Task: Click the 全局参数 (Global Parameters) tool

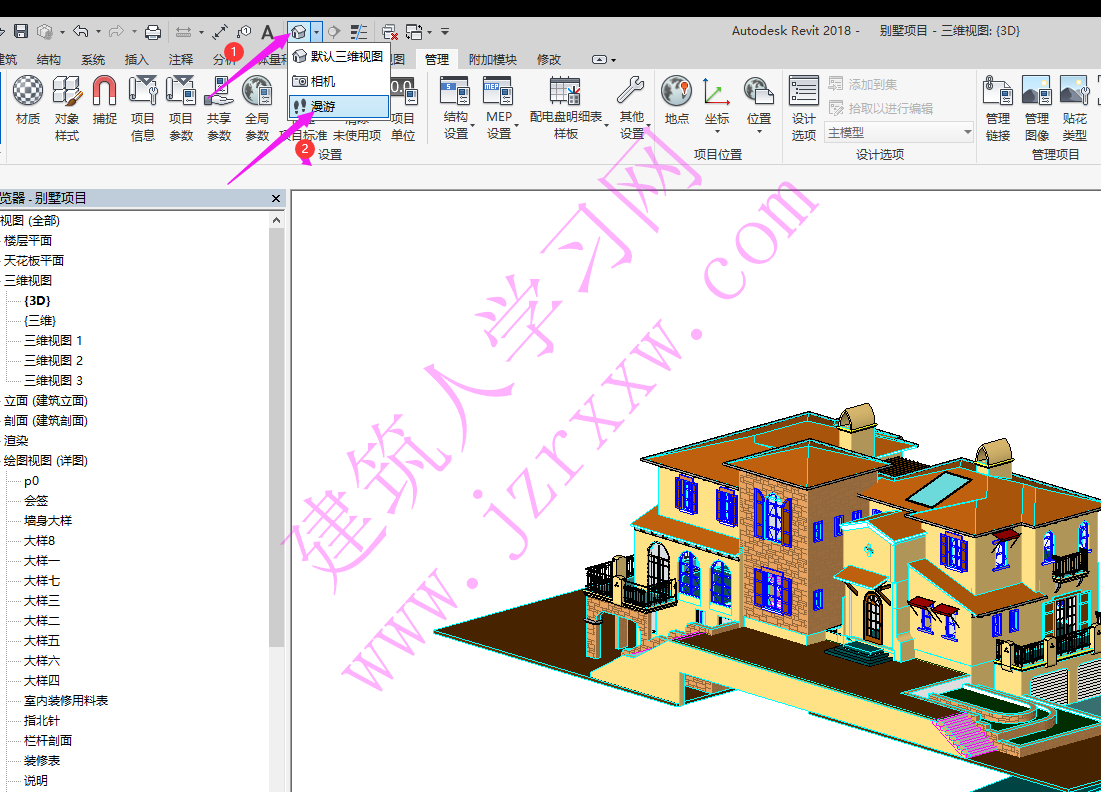Action: tap(257, 109)
